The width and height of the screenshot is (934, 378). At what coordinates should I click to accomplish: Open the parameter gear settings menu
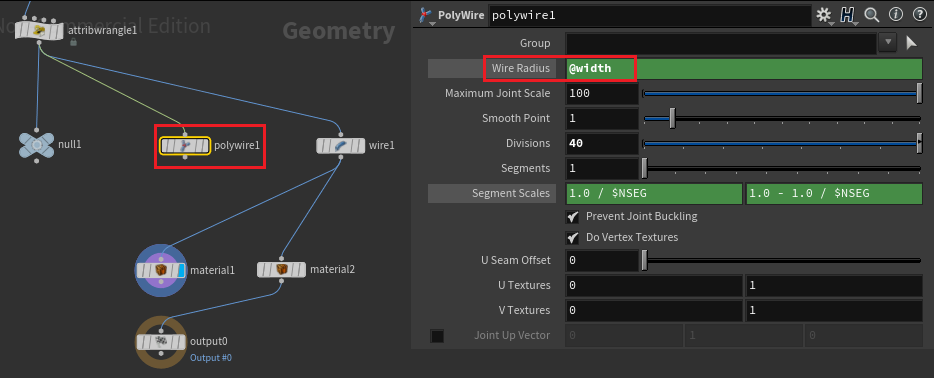pyautogui.click(x=823, y=15)
